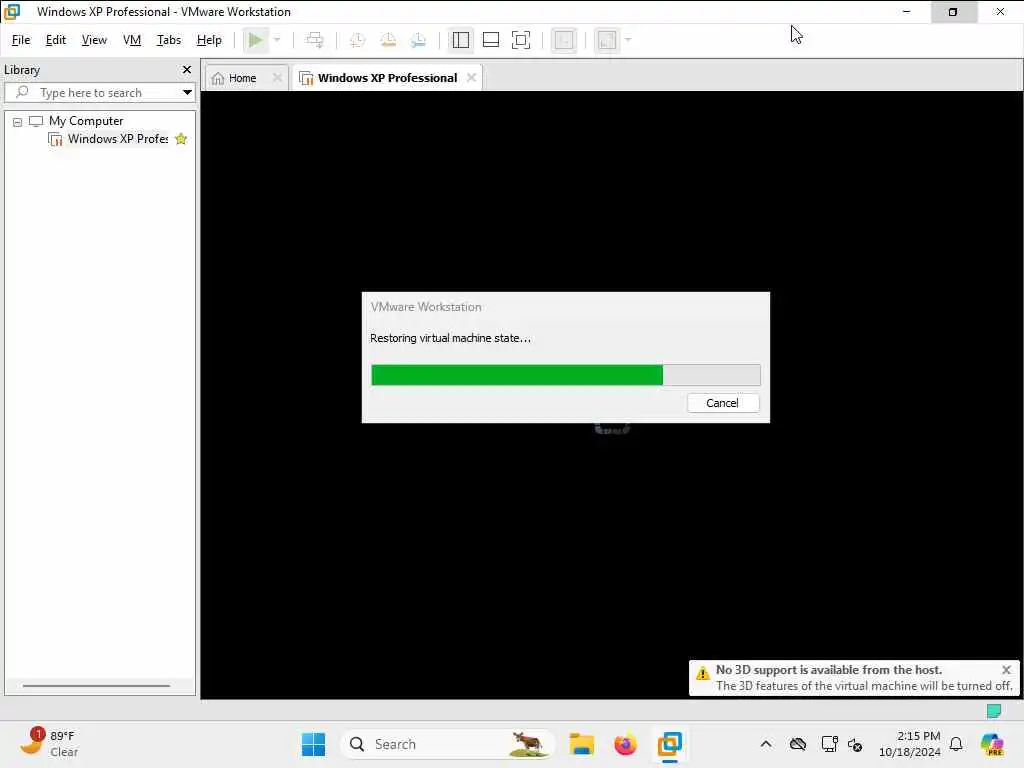Close the Home tab
The image size is (1024, 768).
click(x=277, y=78)
